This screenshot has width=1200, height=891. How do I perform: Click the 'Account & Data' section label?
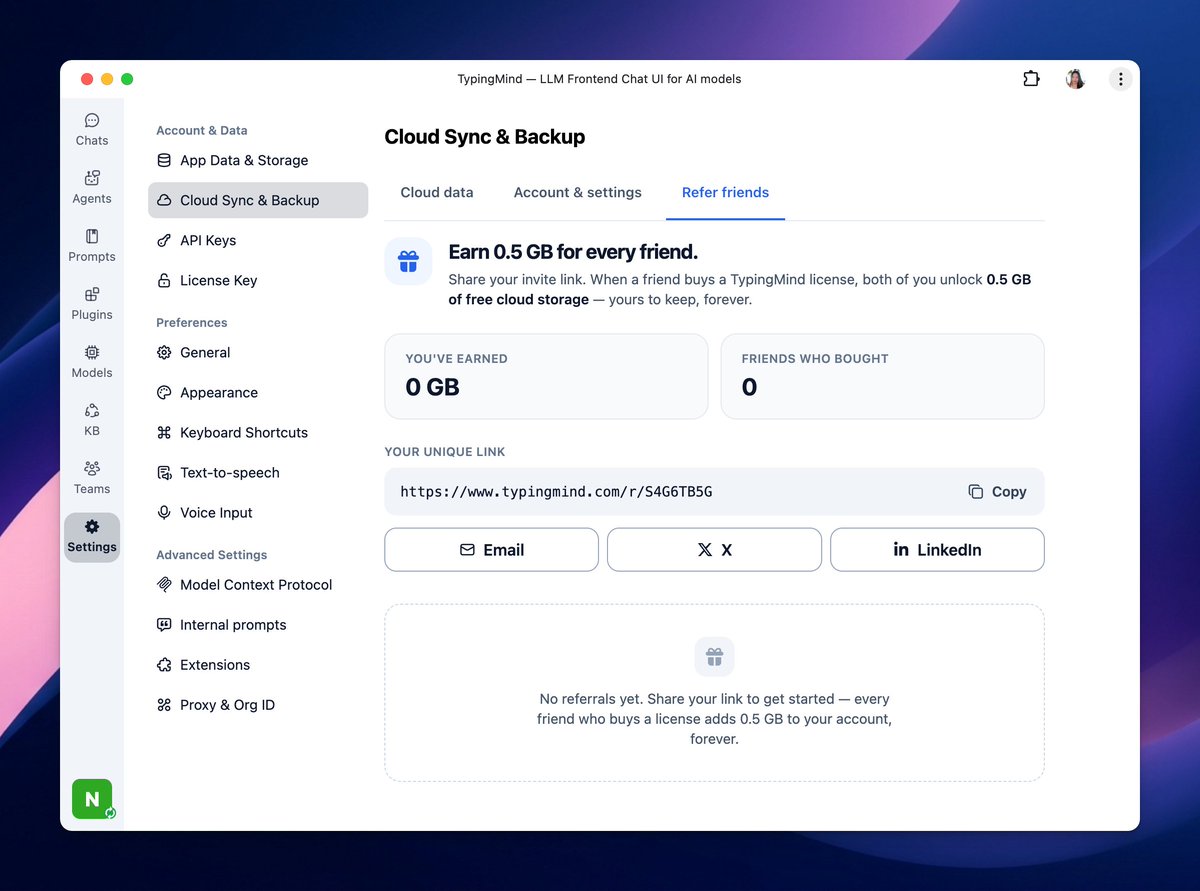[x=202, y=130]
